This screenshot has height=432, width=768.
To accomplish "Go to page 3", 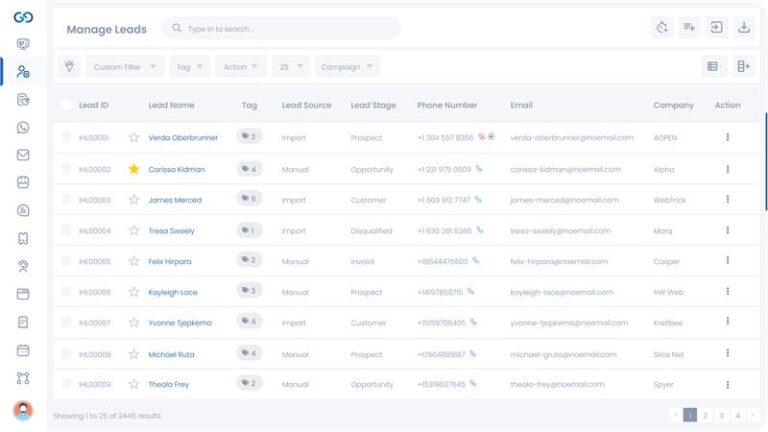I will click(721, 415).
